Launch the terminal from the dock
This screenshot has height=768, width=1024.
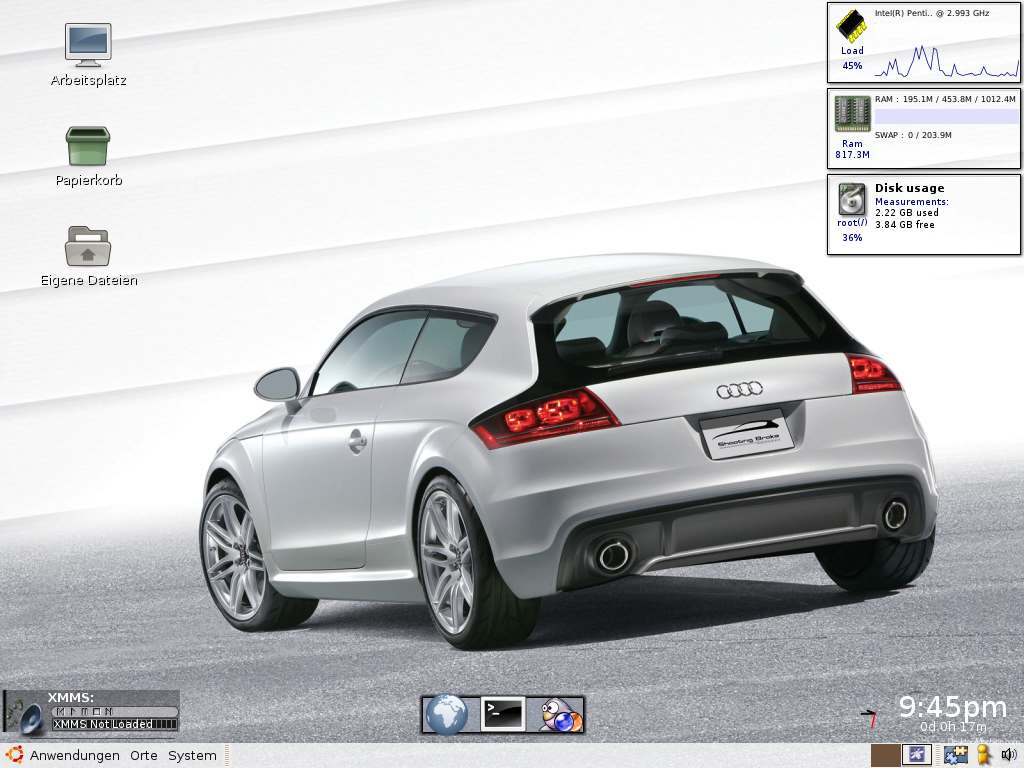[x=503, y=714]
